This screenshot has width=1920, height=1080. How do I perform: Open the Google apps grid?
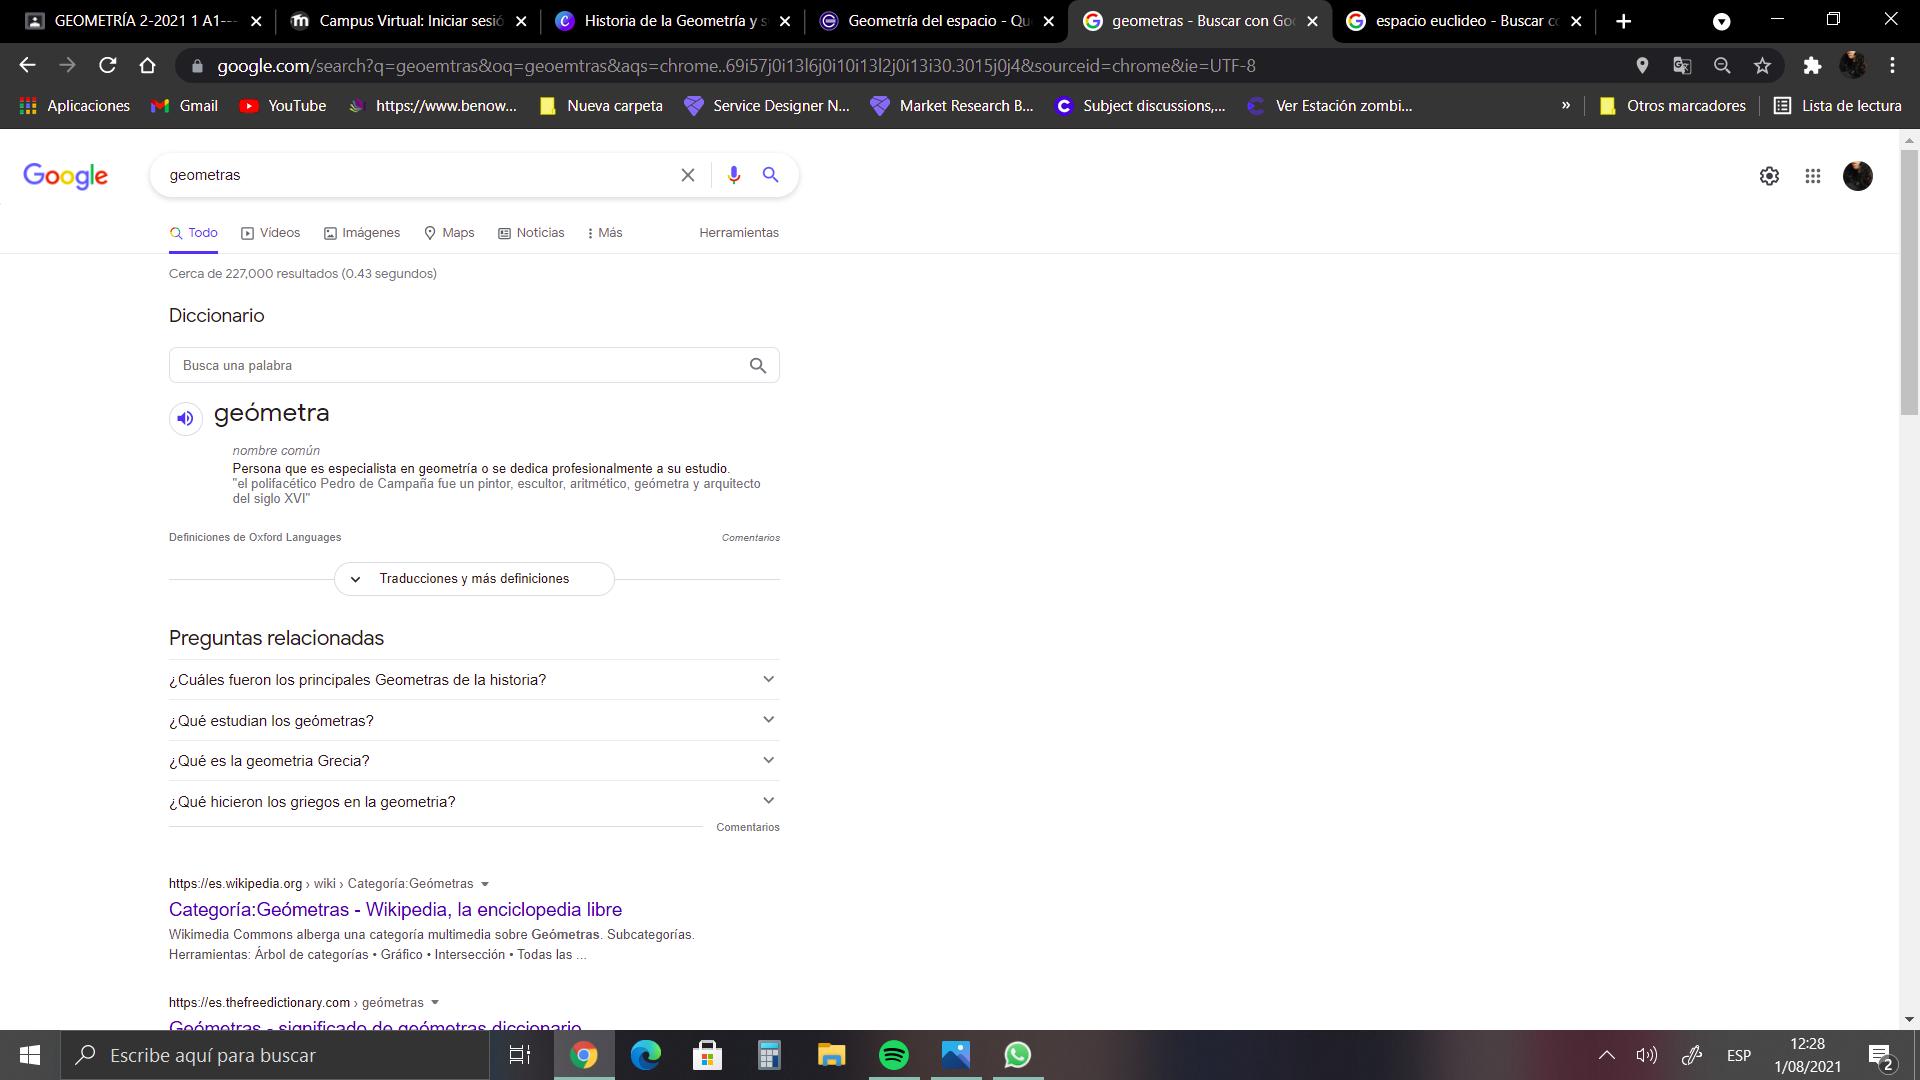[x=1812, y=176]
